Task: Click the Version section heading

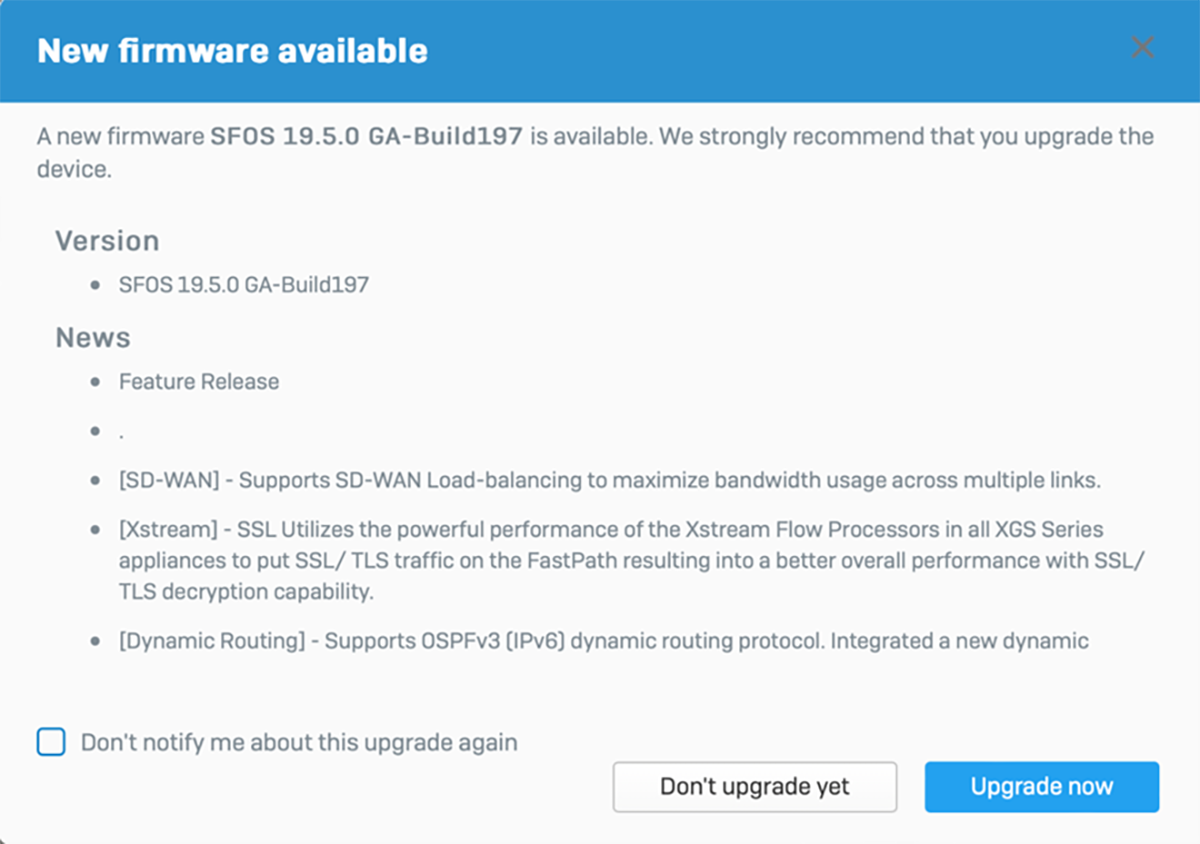Action: 107,240
